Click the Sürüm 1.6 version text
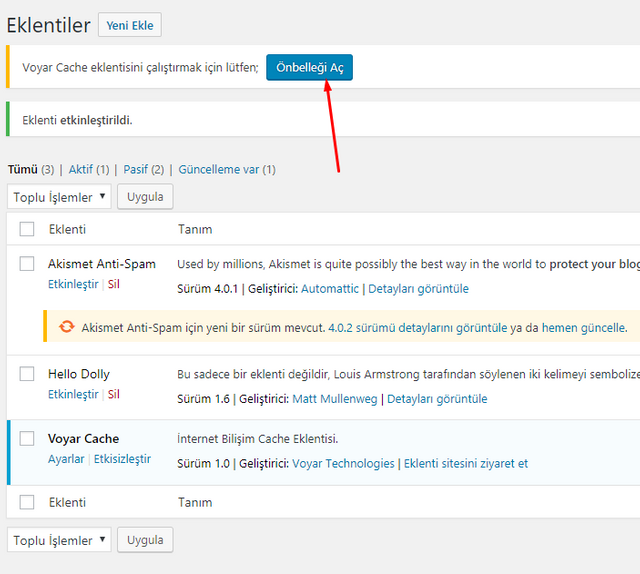640x574 pixels. pyautogui.click(x=203, y=399)
